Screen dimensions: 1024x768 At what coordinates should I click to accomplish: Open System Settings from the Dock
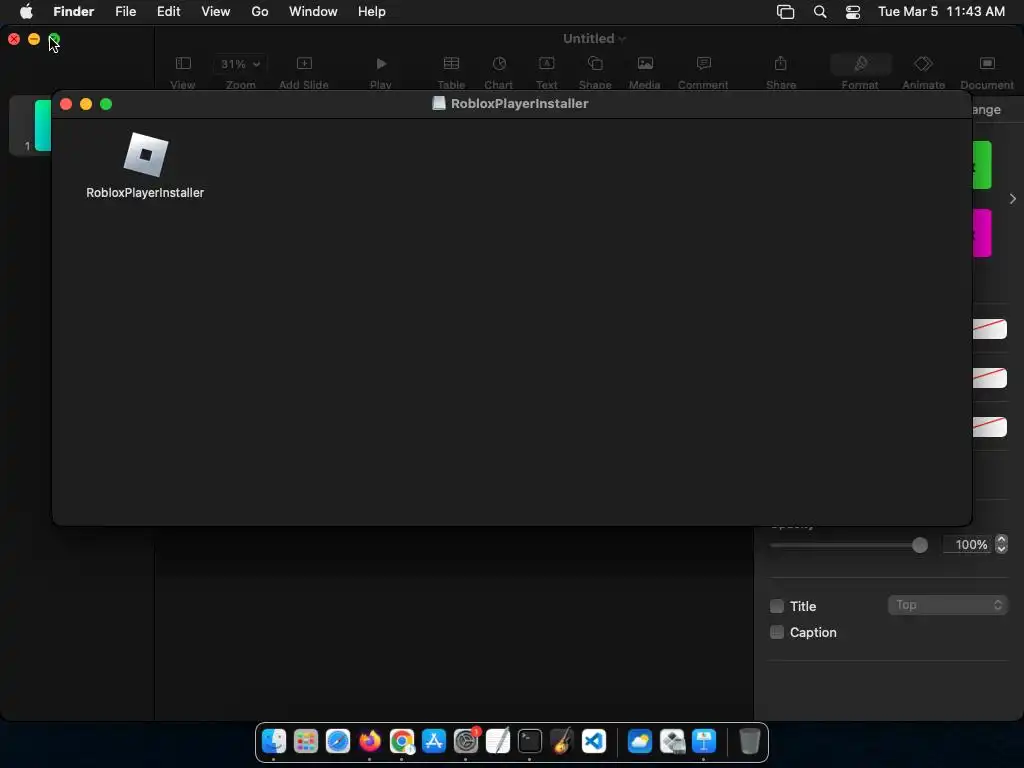point(466,741)
